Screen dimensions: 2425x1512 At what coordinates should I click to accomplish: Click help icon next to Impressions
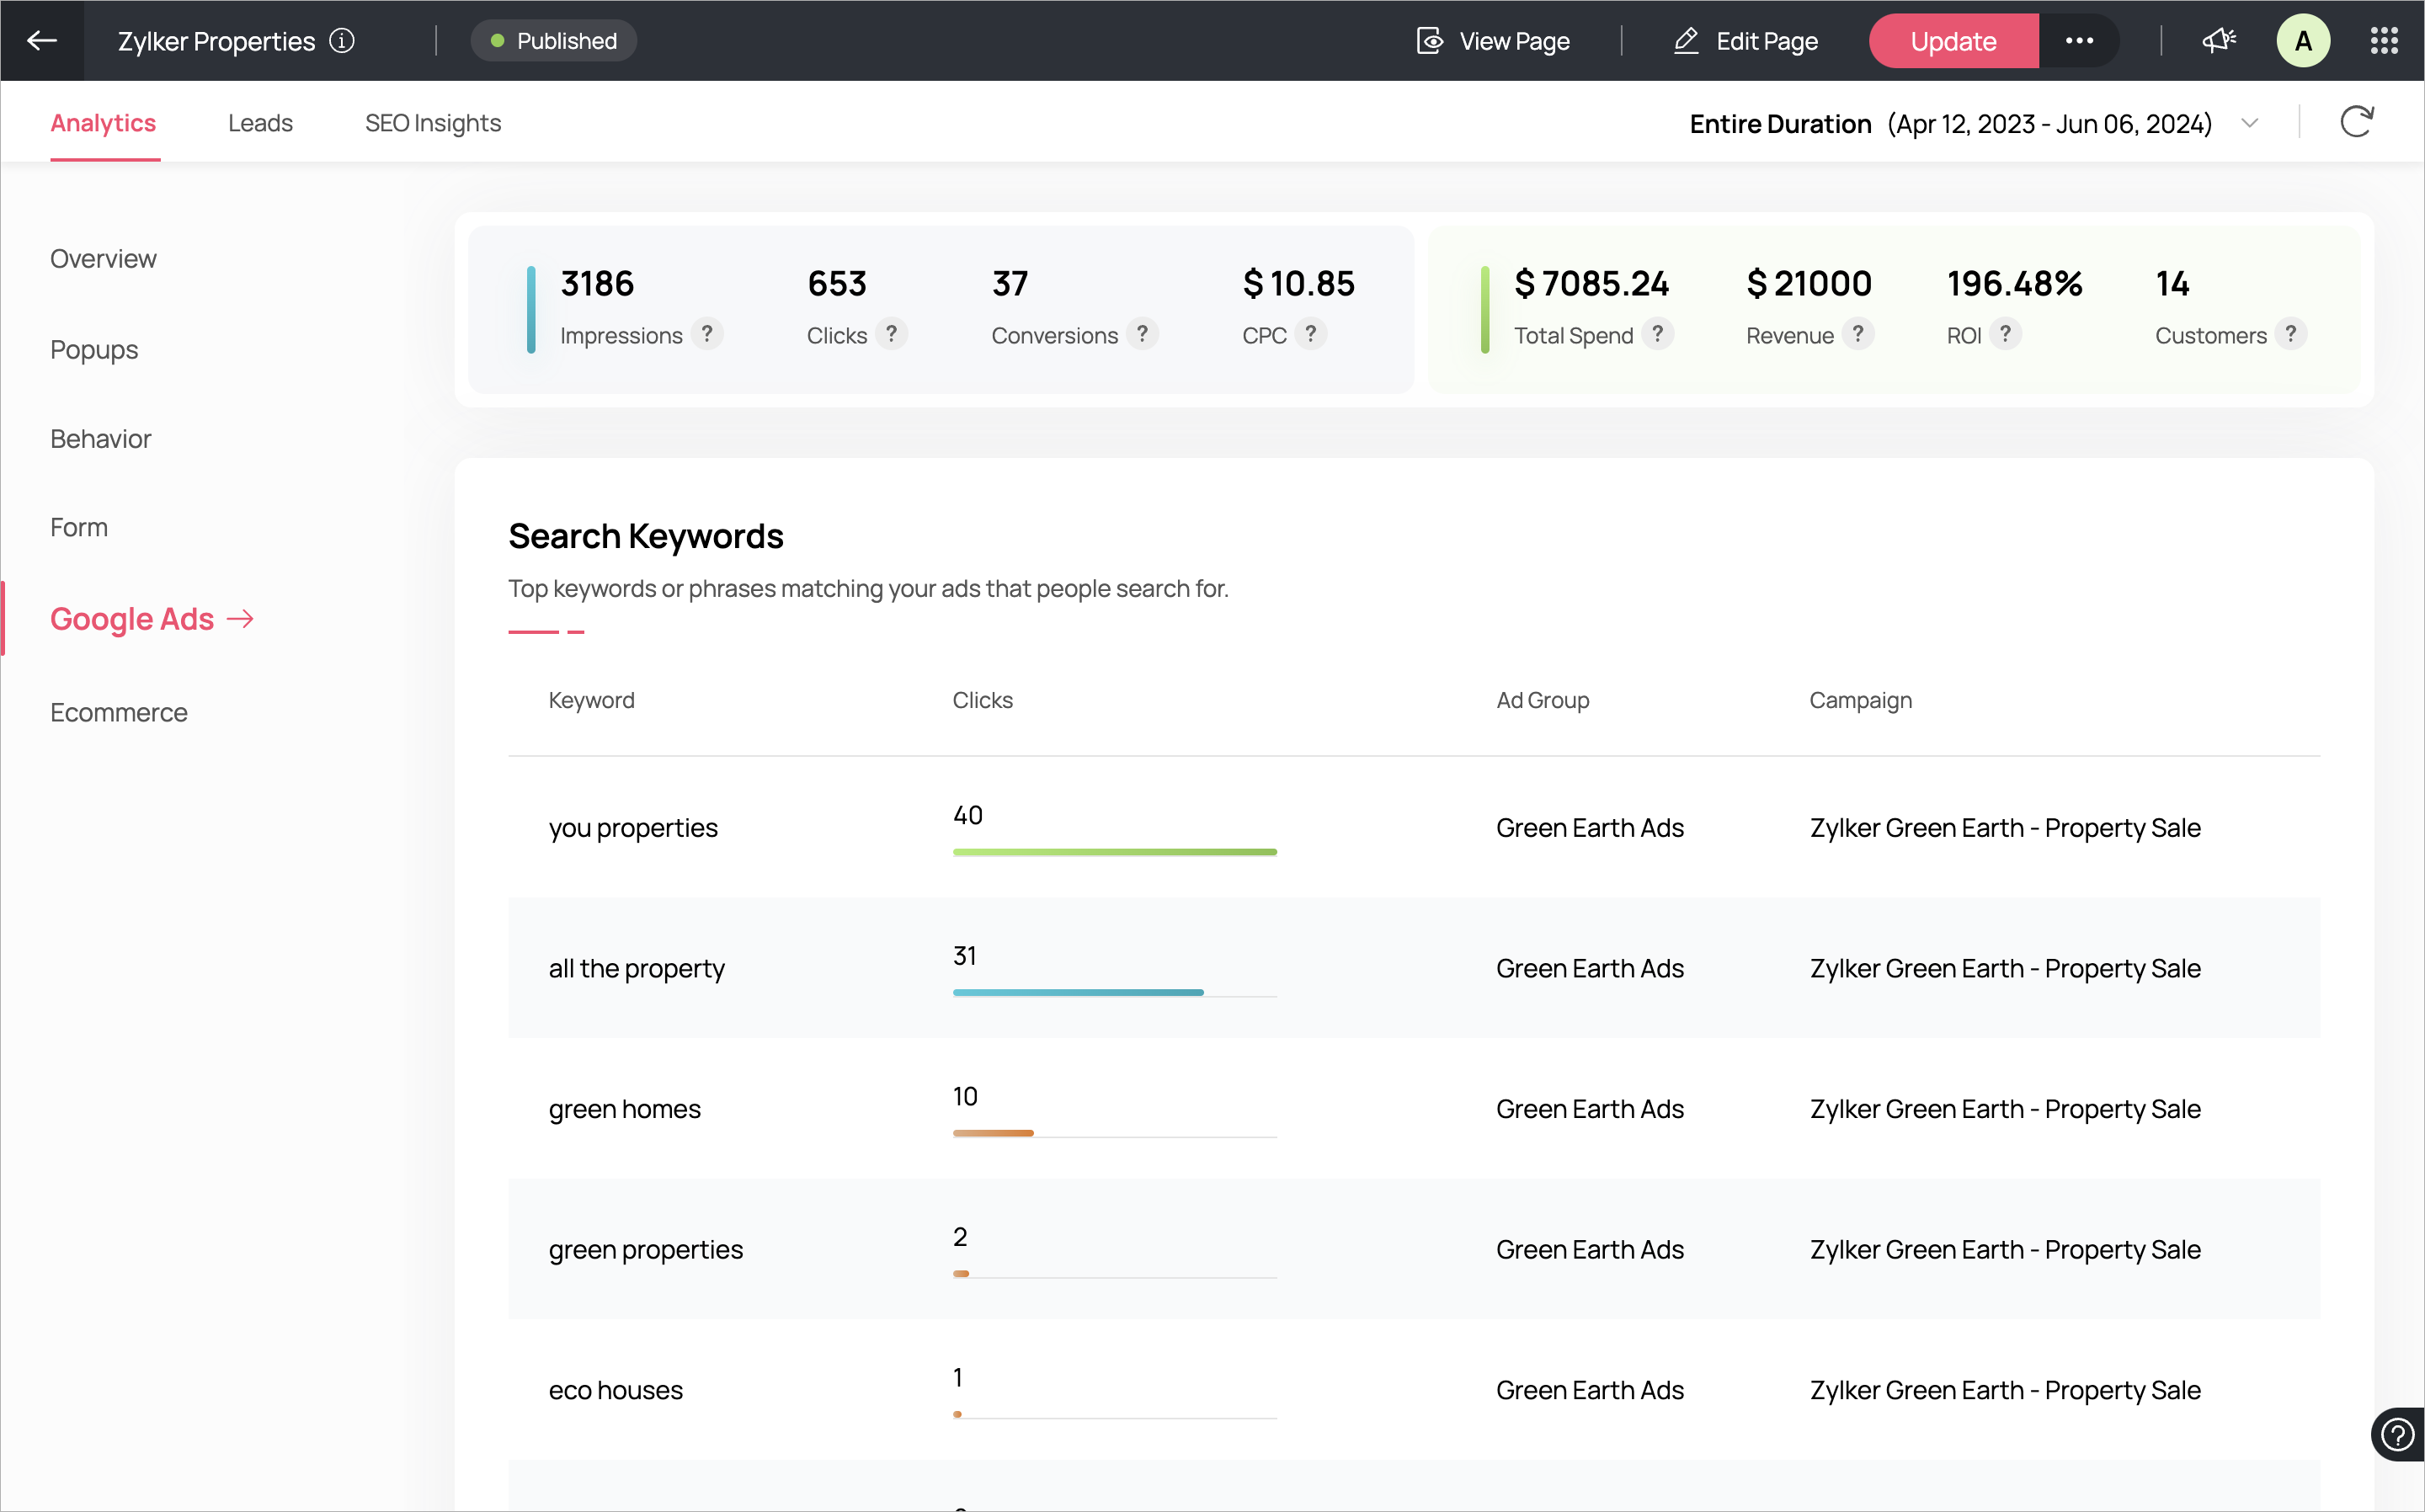707,334
